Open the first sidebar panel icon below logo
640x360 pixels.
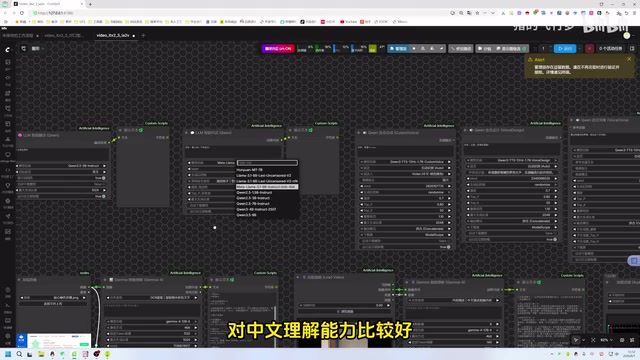point(7,62)
